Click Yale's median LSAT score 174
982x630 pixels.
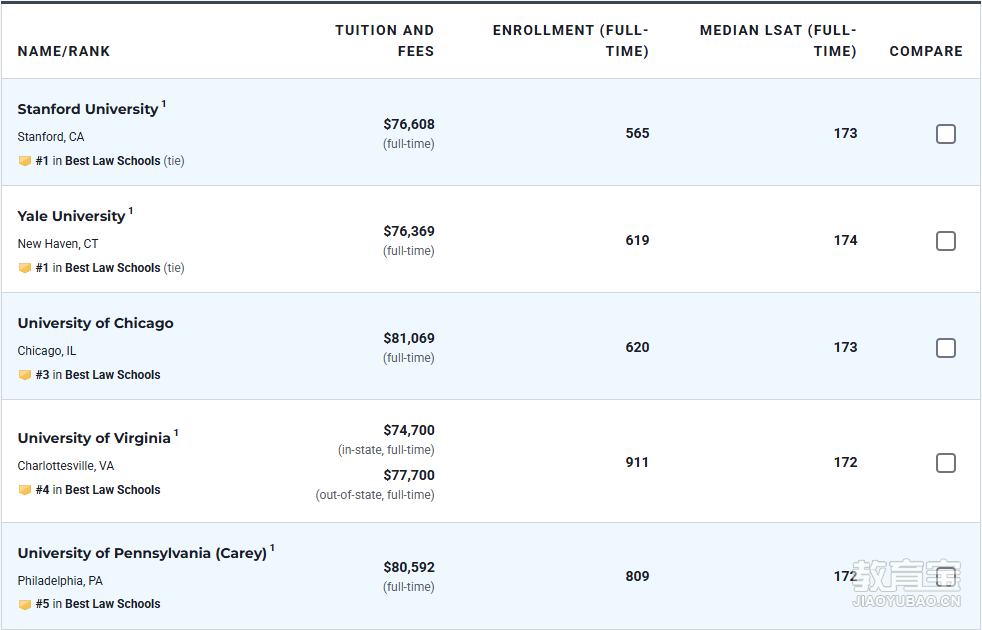tap(845, 240)
